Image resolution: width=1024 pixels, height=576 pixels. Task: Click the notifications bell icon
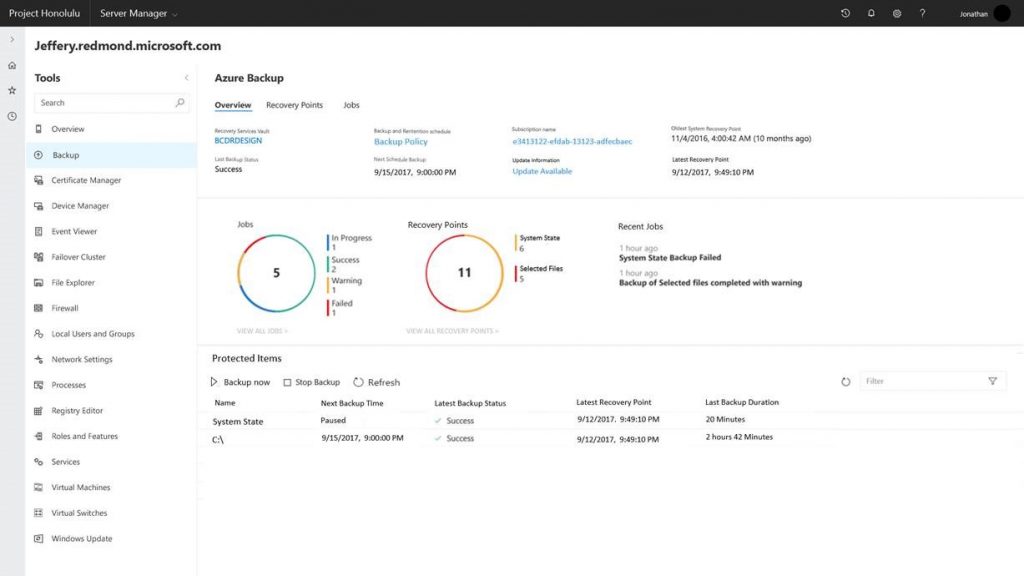pyautogui.click(x=870, y=13)
